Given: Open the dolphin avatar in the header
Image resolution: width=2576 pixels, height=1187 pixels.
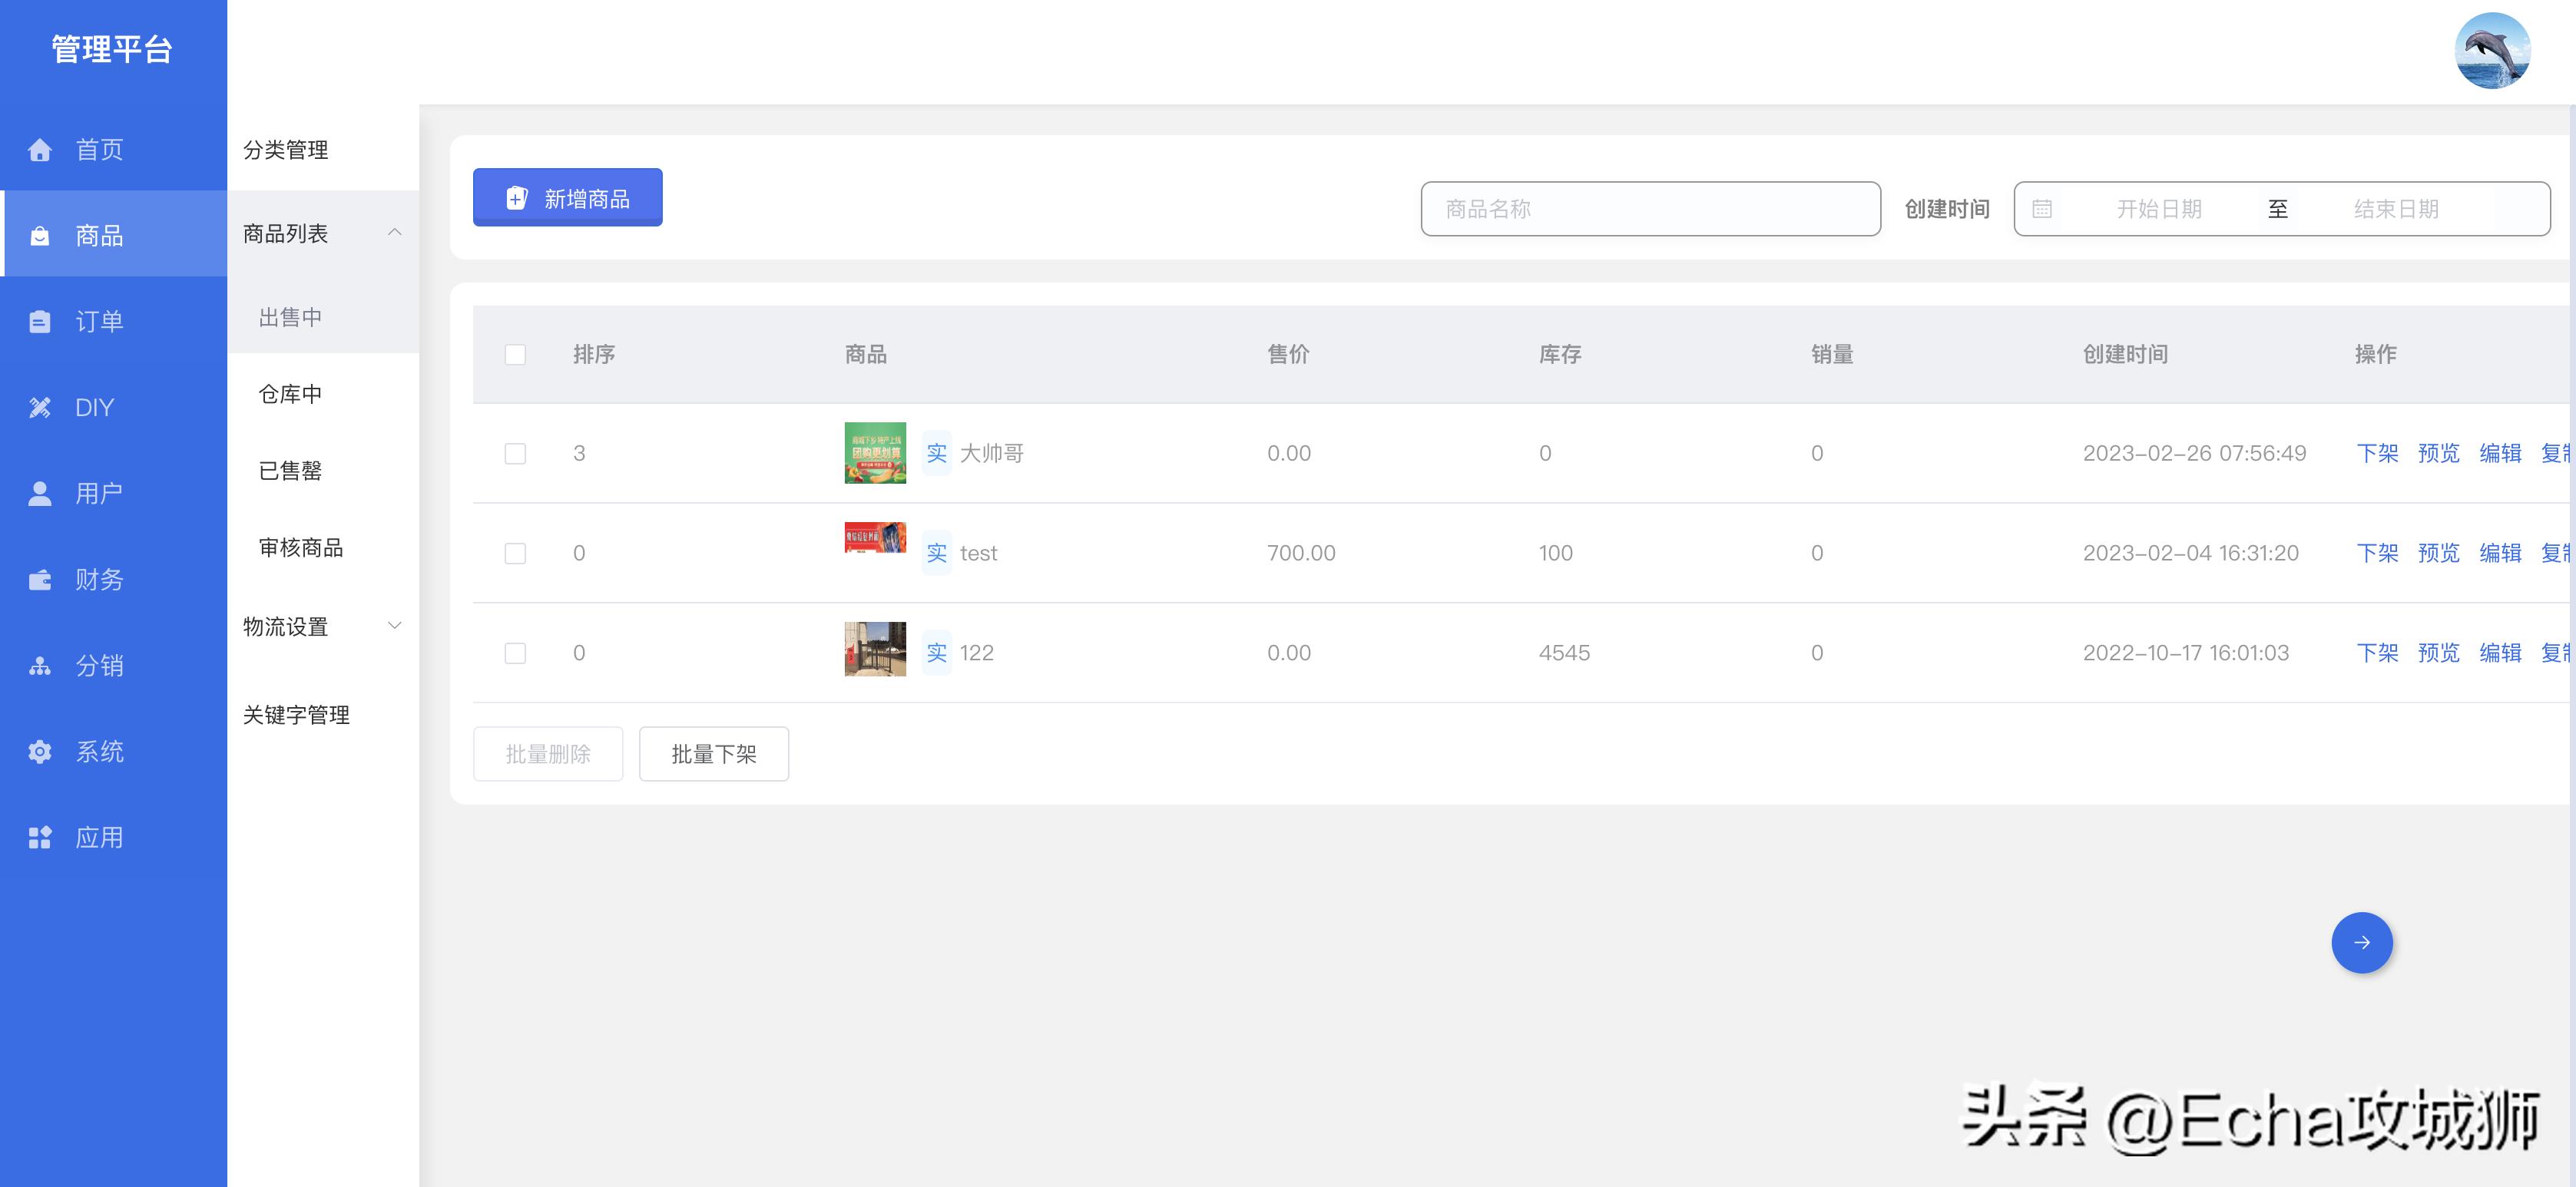Looking at the screenshot, I should point(2492,51).
